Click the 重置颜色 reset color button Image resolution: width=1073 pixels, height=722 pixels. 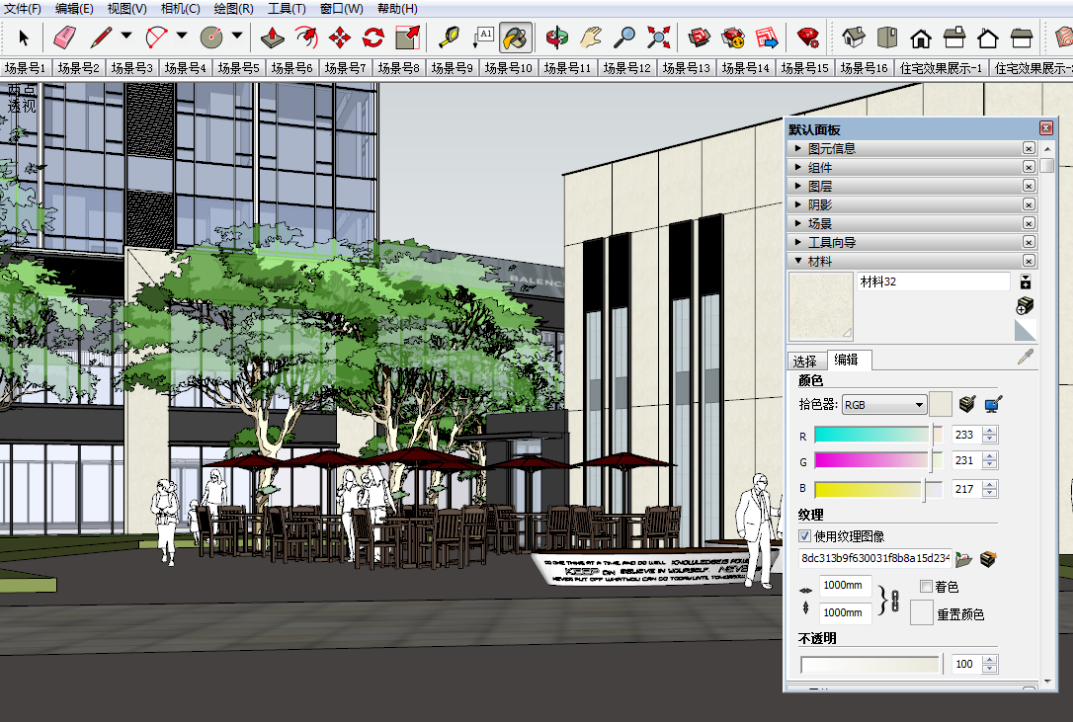click(921, 613)
